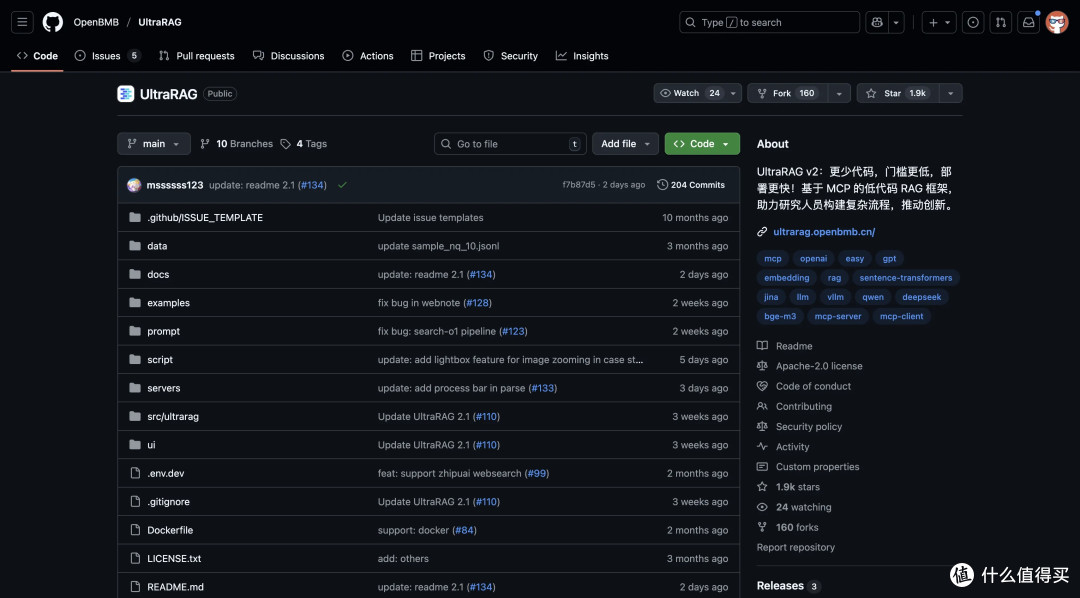Open the hamburger navigation menu
This screenshot has height=598, width=1080.
[22, 22]
